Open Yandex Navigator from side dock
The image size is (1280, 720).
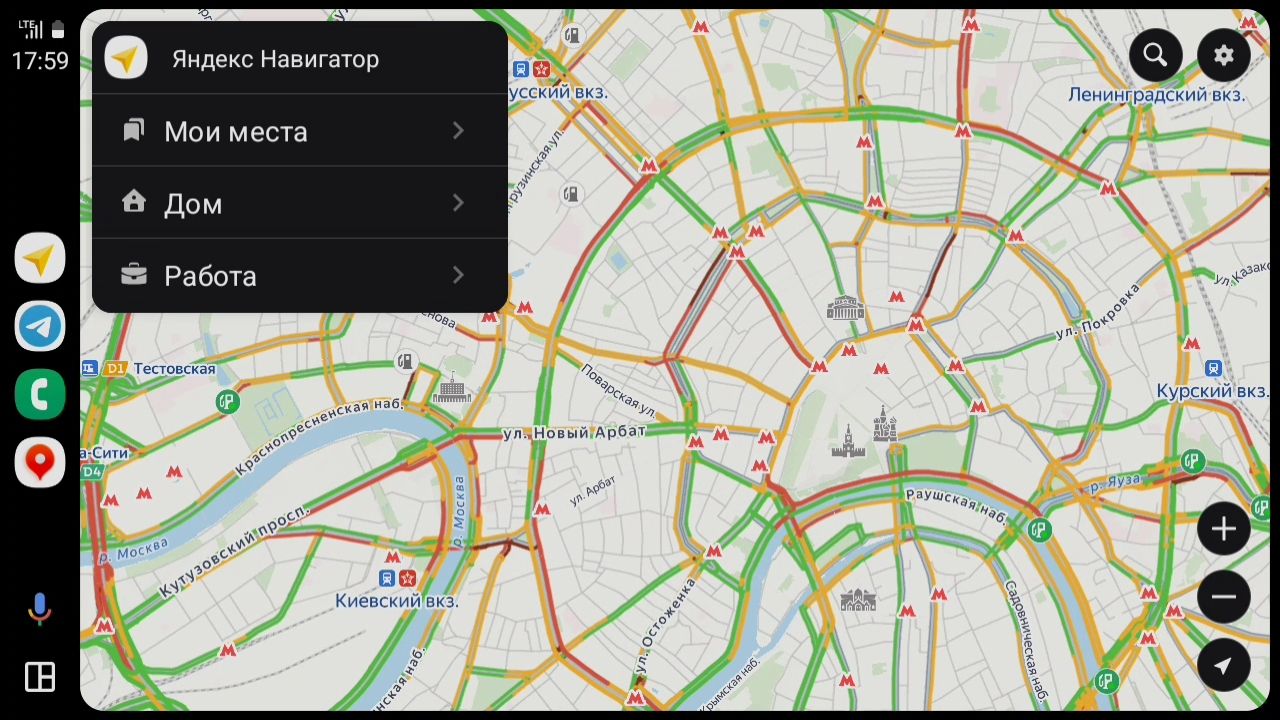pyautogui.click(x=40, y=259)
